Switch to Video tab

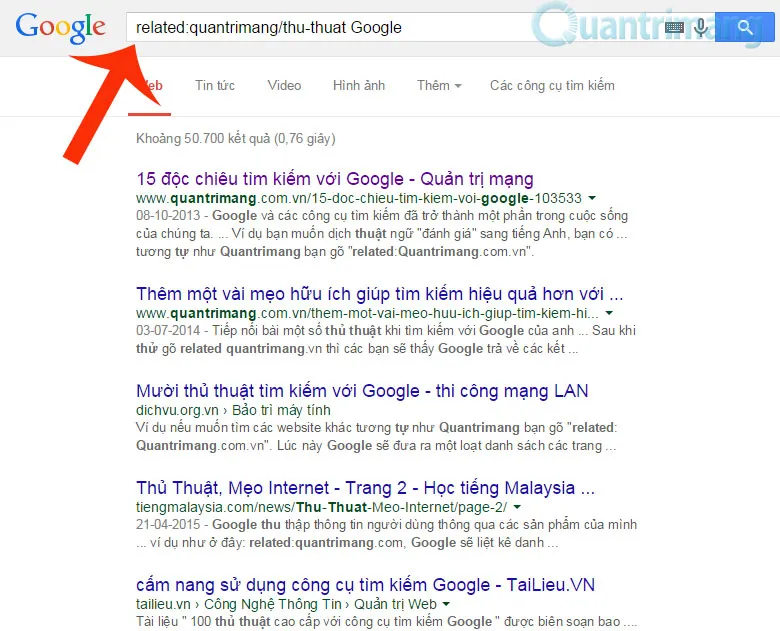tap(284, 86)
